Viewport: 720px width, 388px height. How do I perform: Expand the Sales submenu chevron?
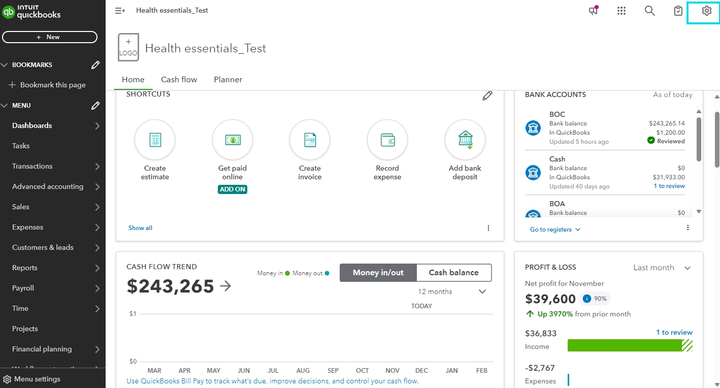pos(97,207)
